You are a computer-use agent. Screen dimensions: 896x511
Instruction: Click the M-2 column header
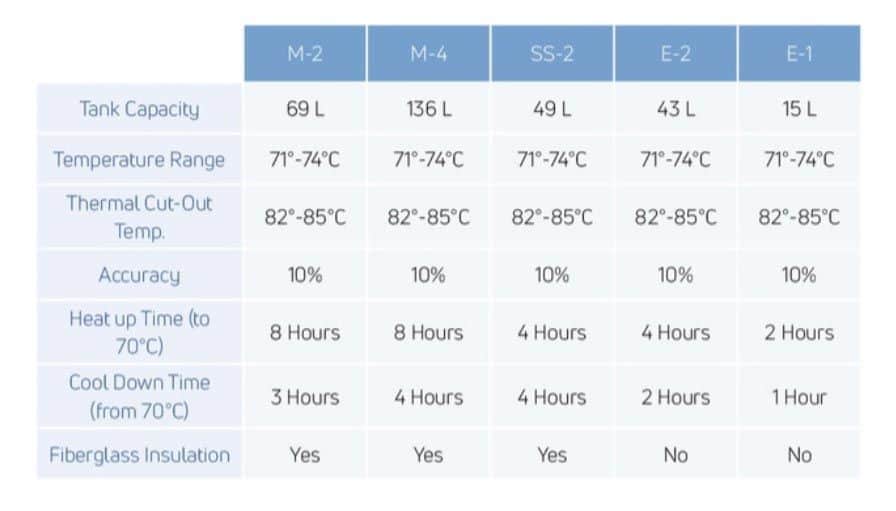[x=305, y=54]
